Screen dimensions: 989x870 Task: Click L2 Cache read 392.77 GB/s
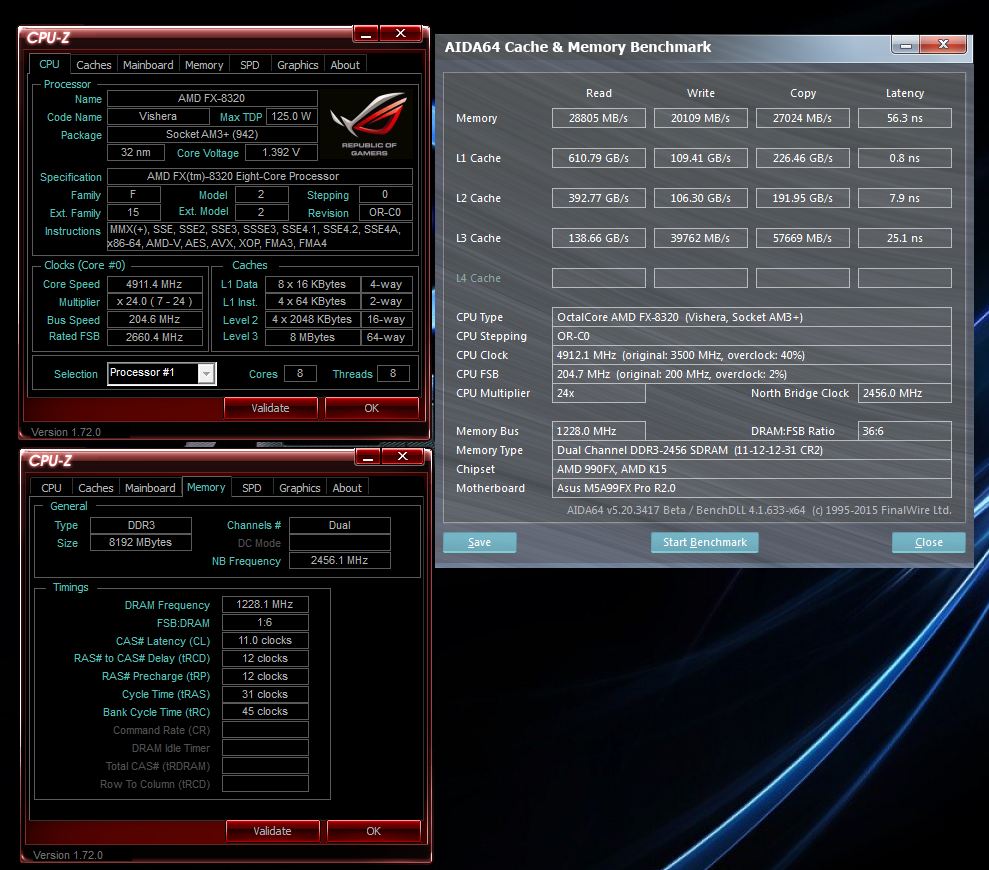tap(599, 198)
